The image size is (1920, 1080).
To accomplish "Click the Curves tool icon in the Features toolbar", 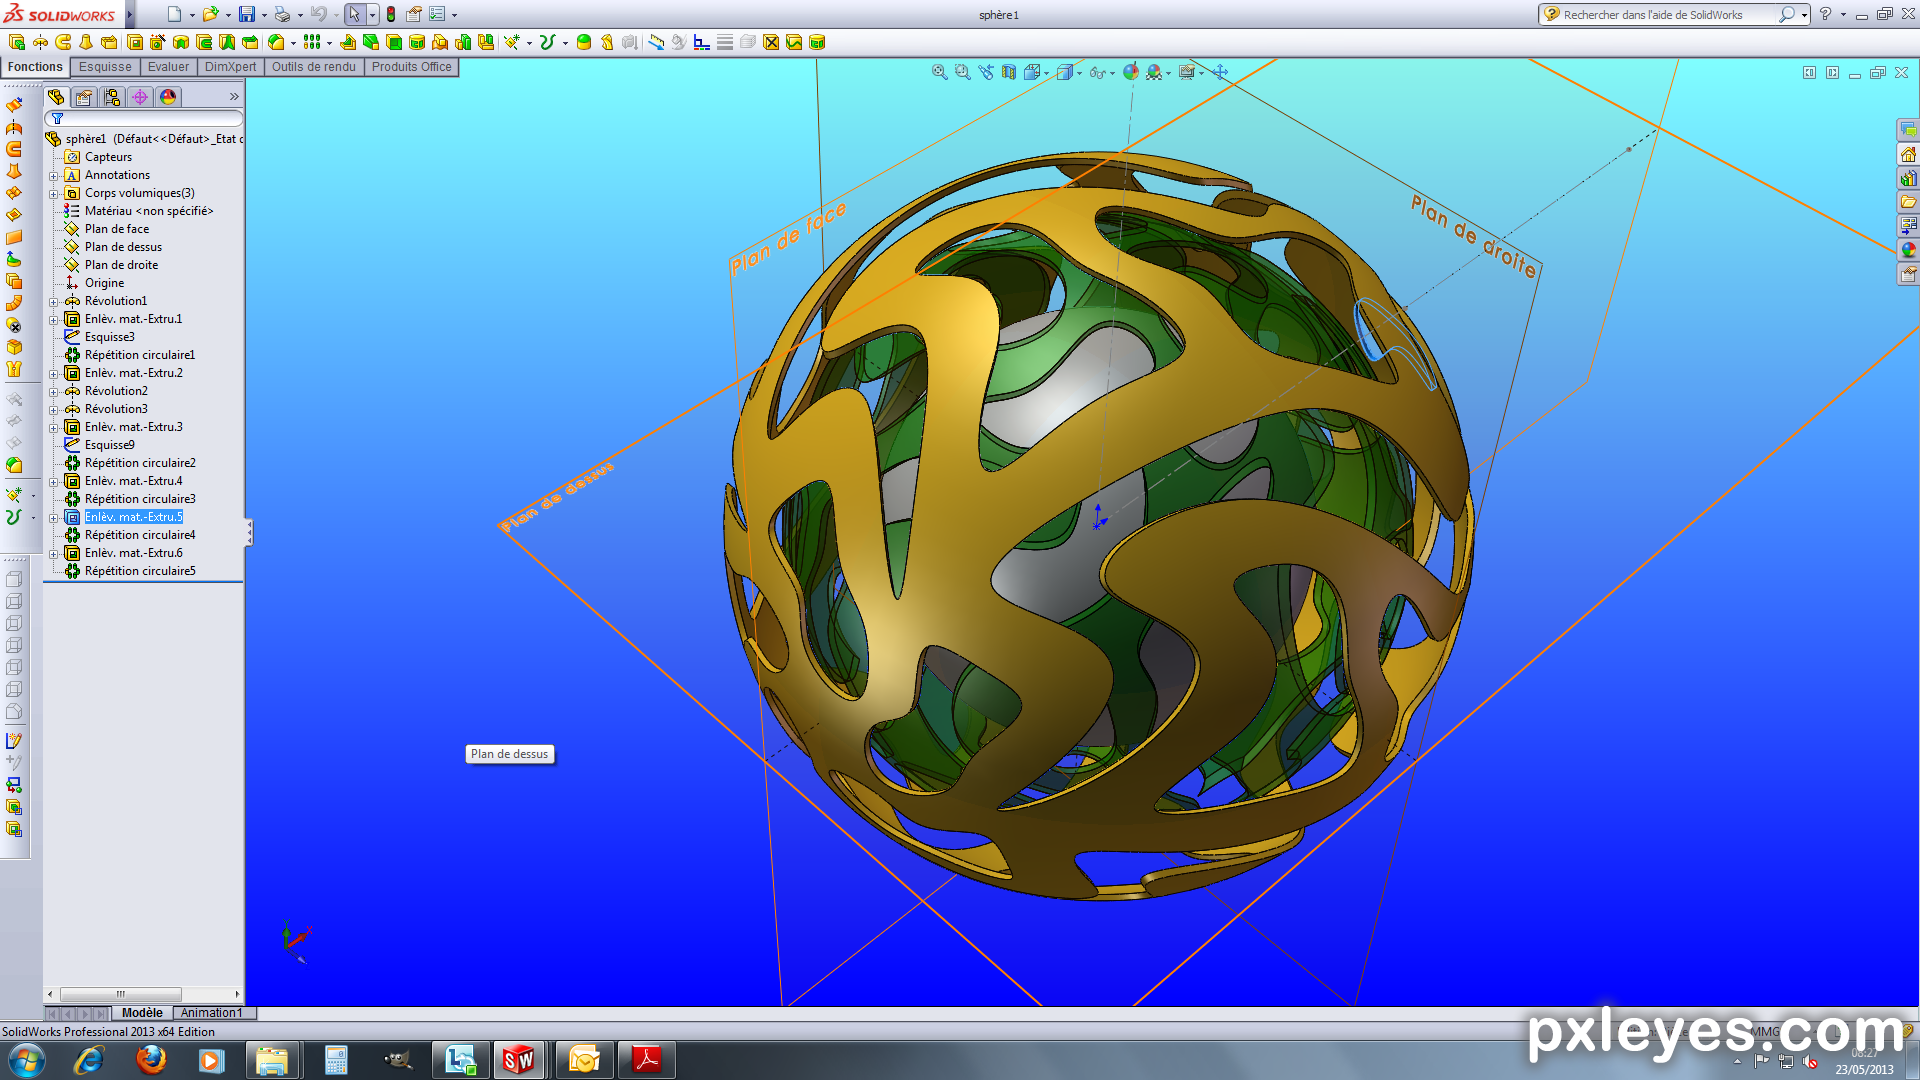I will (547, 42).
